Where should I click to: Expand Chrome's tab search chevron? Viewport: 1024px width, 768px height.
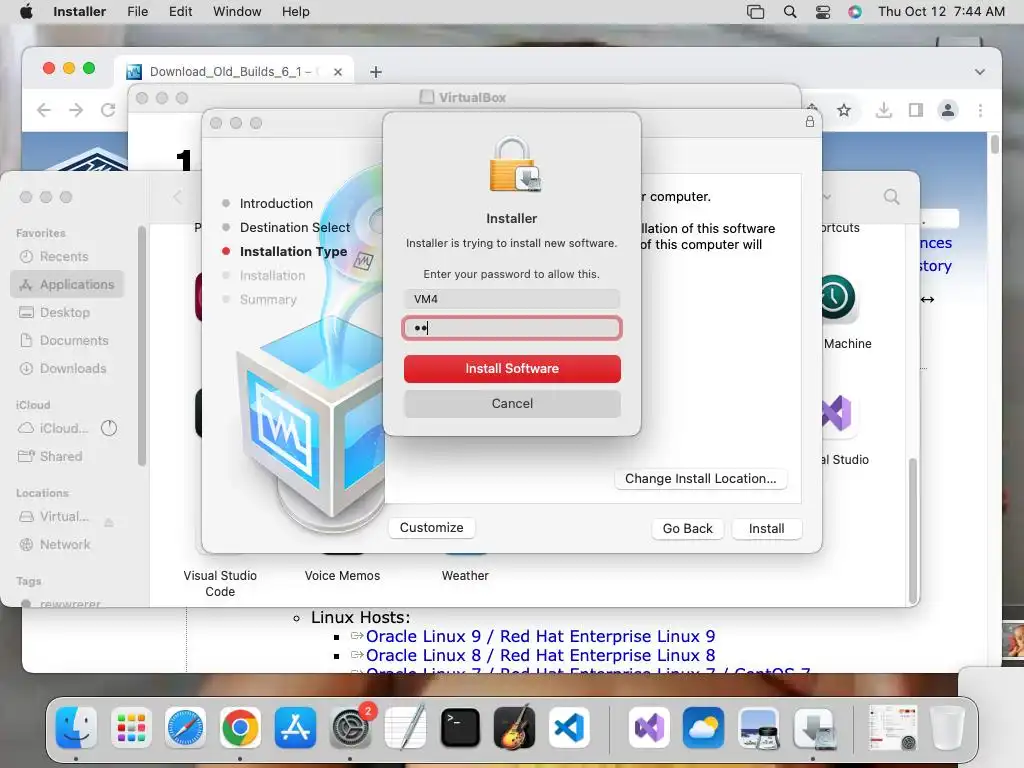point(980,72)
